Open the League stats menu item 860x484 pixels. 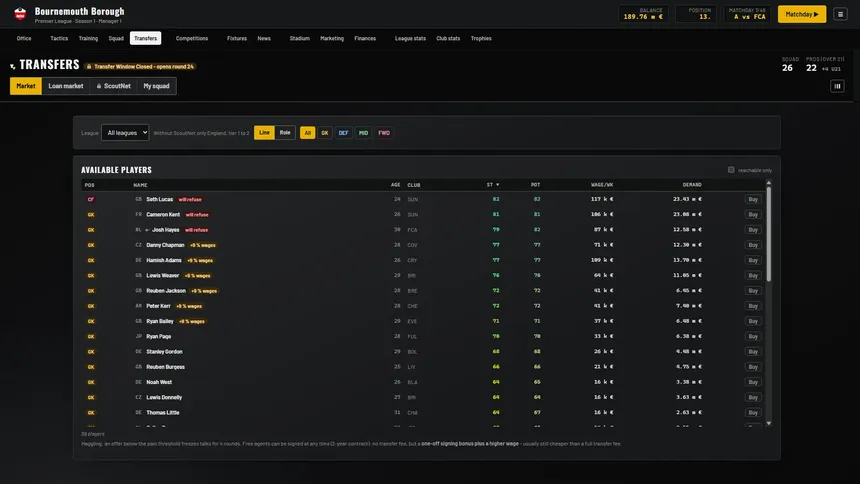click(x=410, y=38)
